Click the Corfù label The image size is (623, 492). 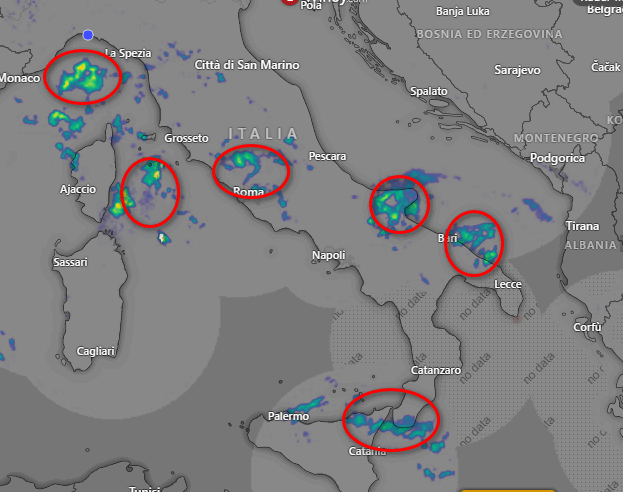[x=587, y=327]
